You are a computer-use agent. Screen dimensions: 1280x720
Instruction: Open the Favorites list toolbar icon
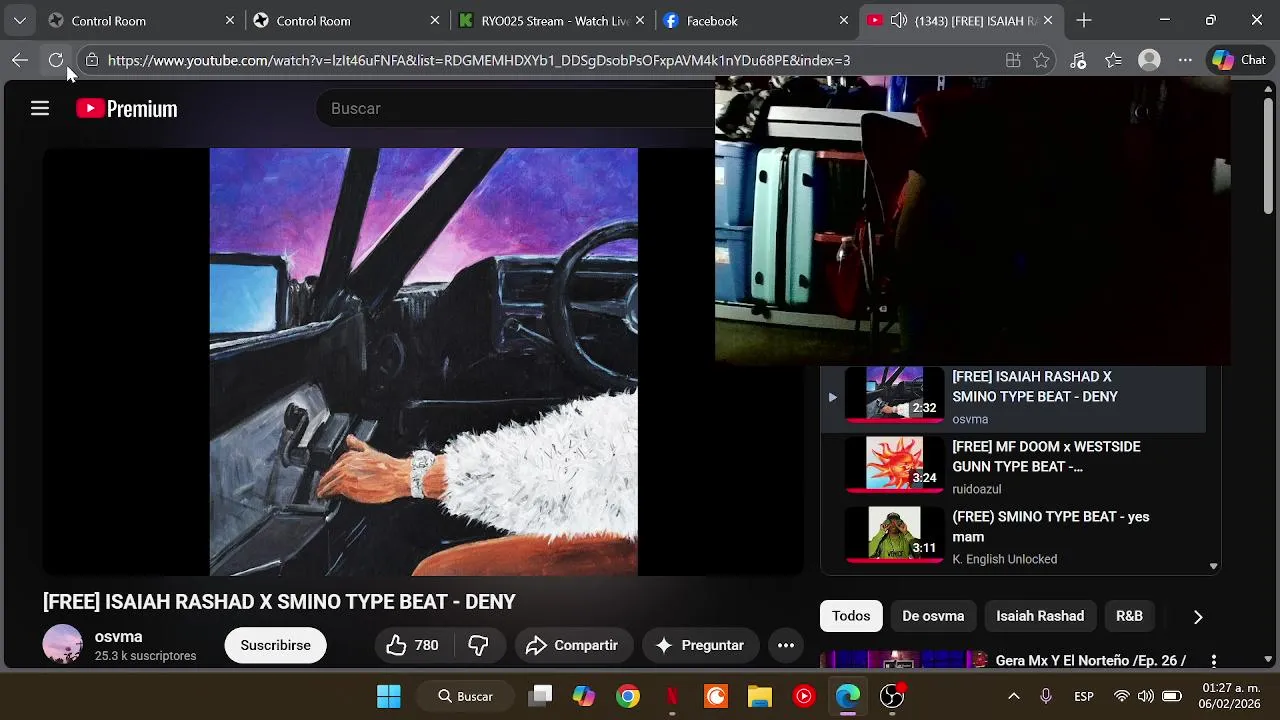tap(1114, 60)
